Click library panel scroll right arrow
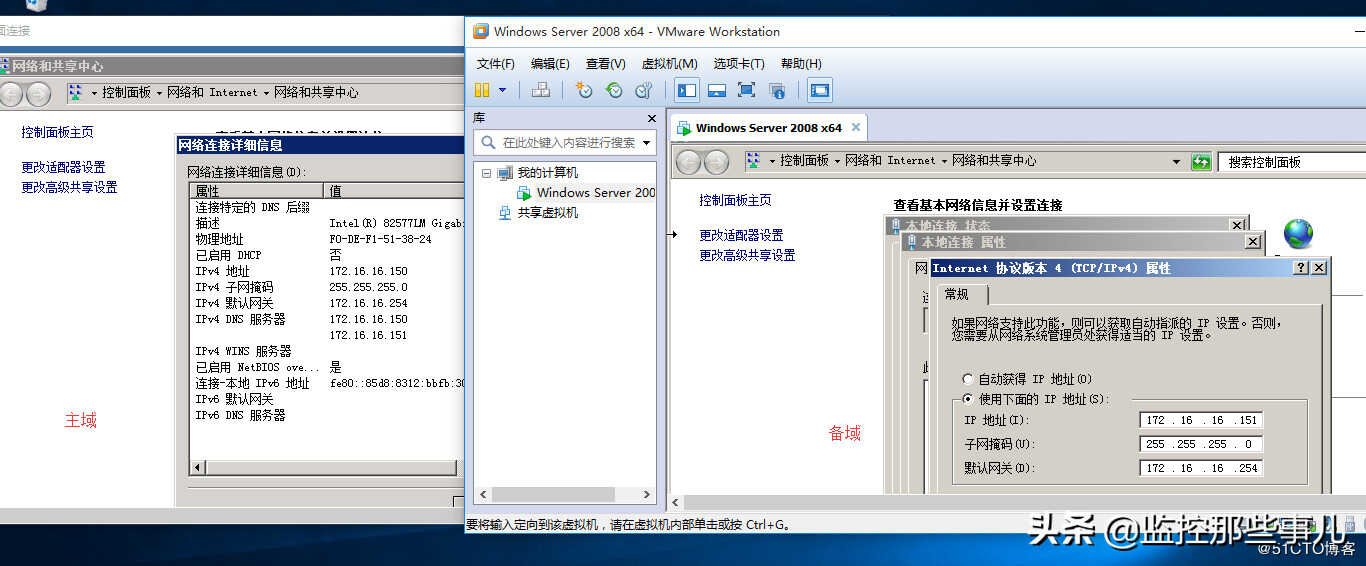Viewport: 1366px width, 566px height. tap(648, 494)
